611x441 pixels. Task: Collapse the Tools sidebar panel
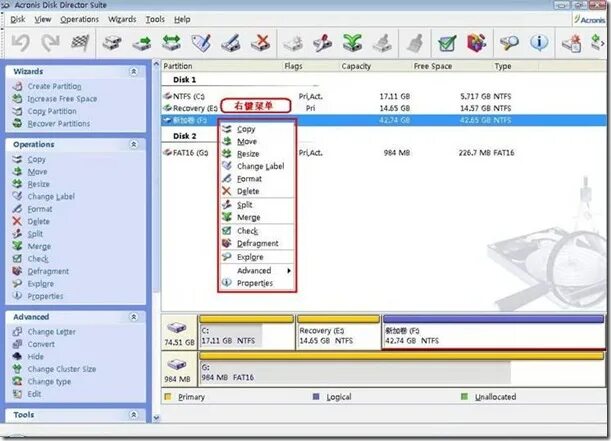tap(133, 415)
